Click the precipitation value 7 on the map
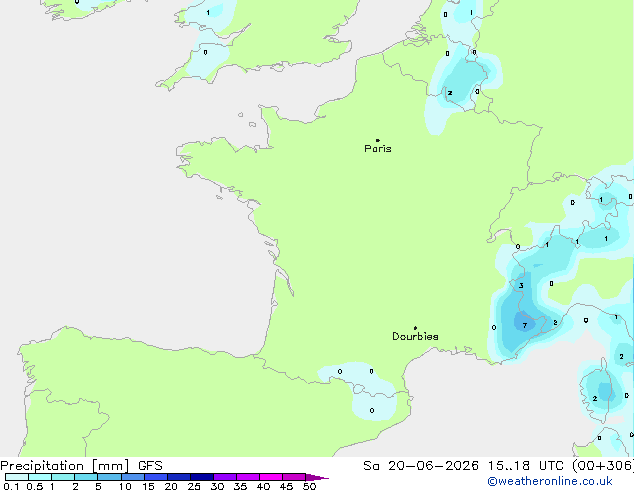This screenshot has height=490, width=634. pyautogui.click(x=525, y=325)
